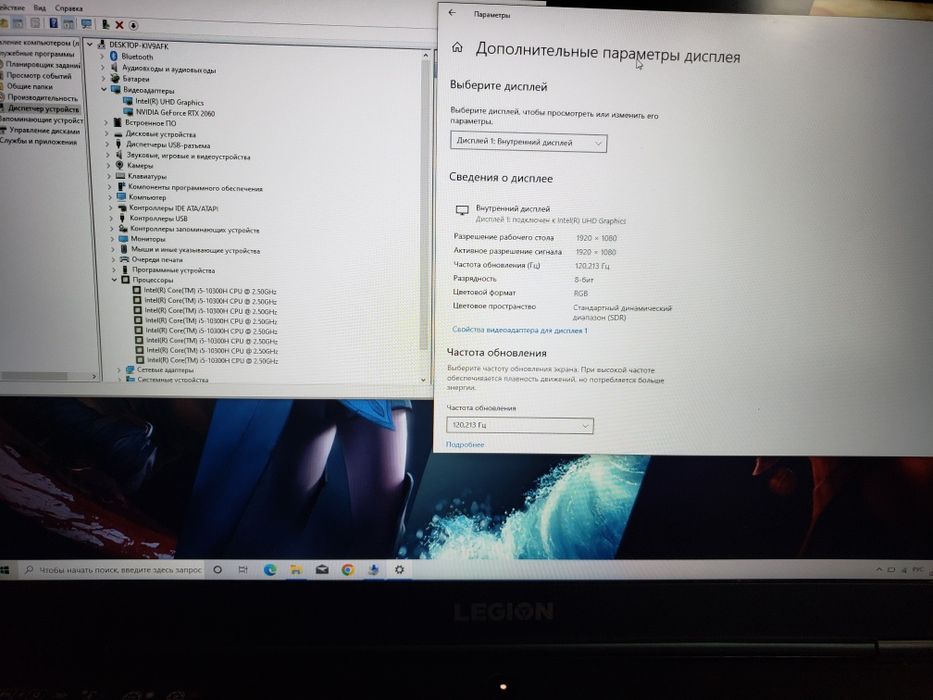Click the red X uninstall device icon
This screenshot has width=933, height=700.
click(x=119, y=25)
